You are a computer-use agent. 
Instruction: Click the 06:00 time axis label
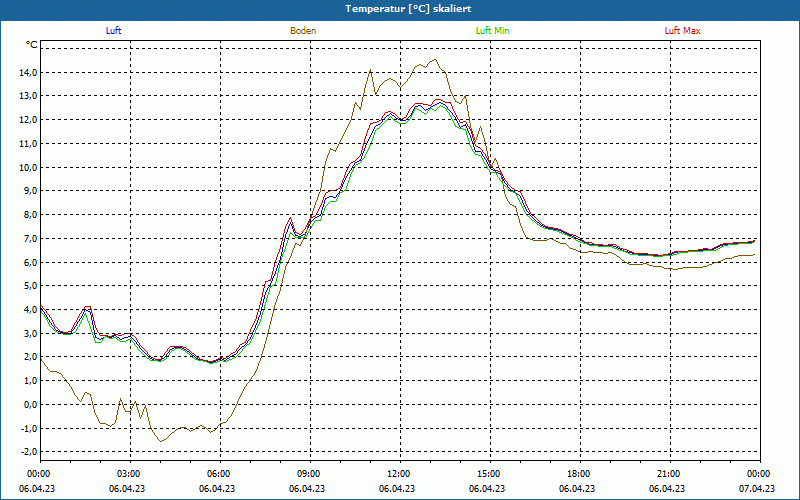[x=217, y=474]
